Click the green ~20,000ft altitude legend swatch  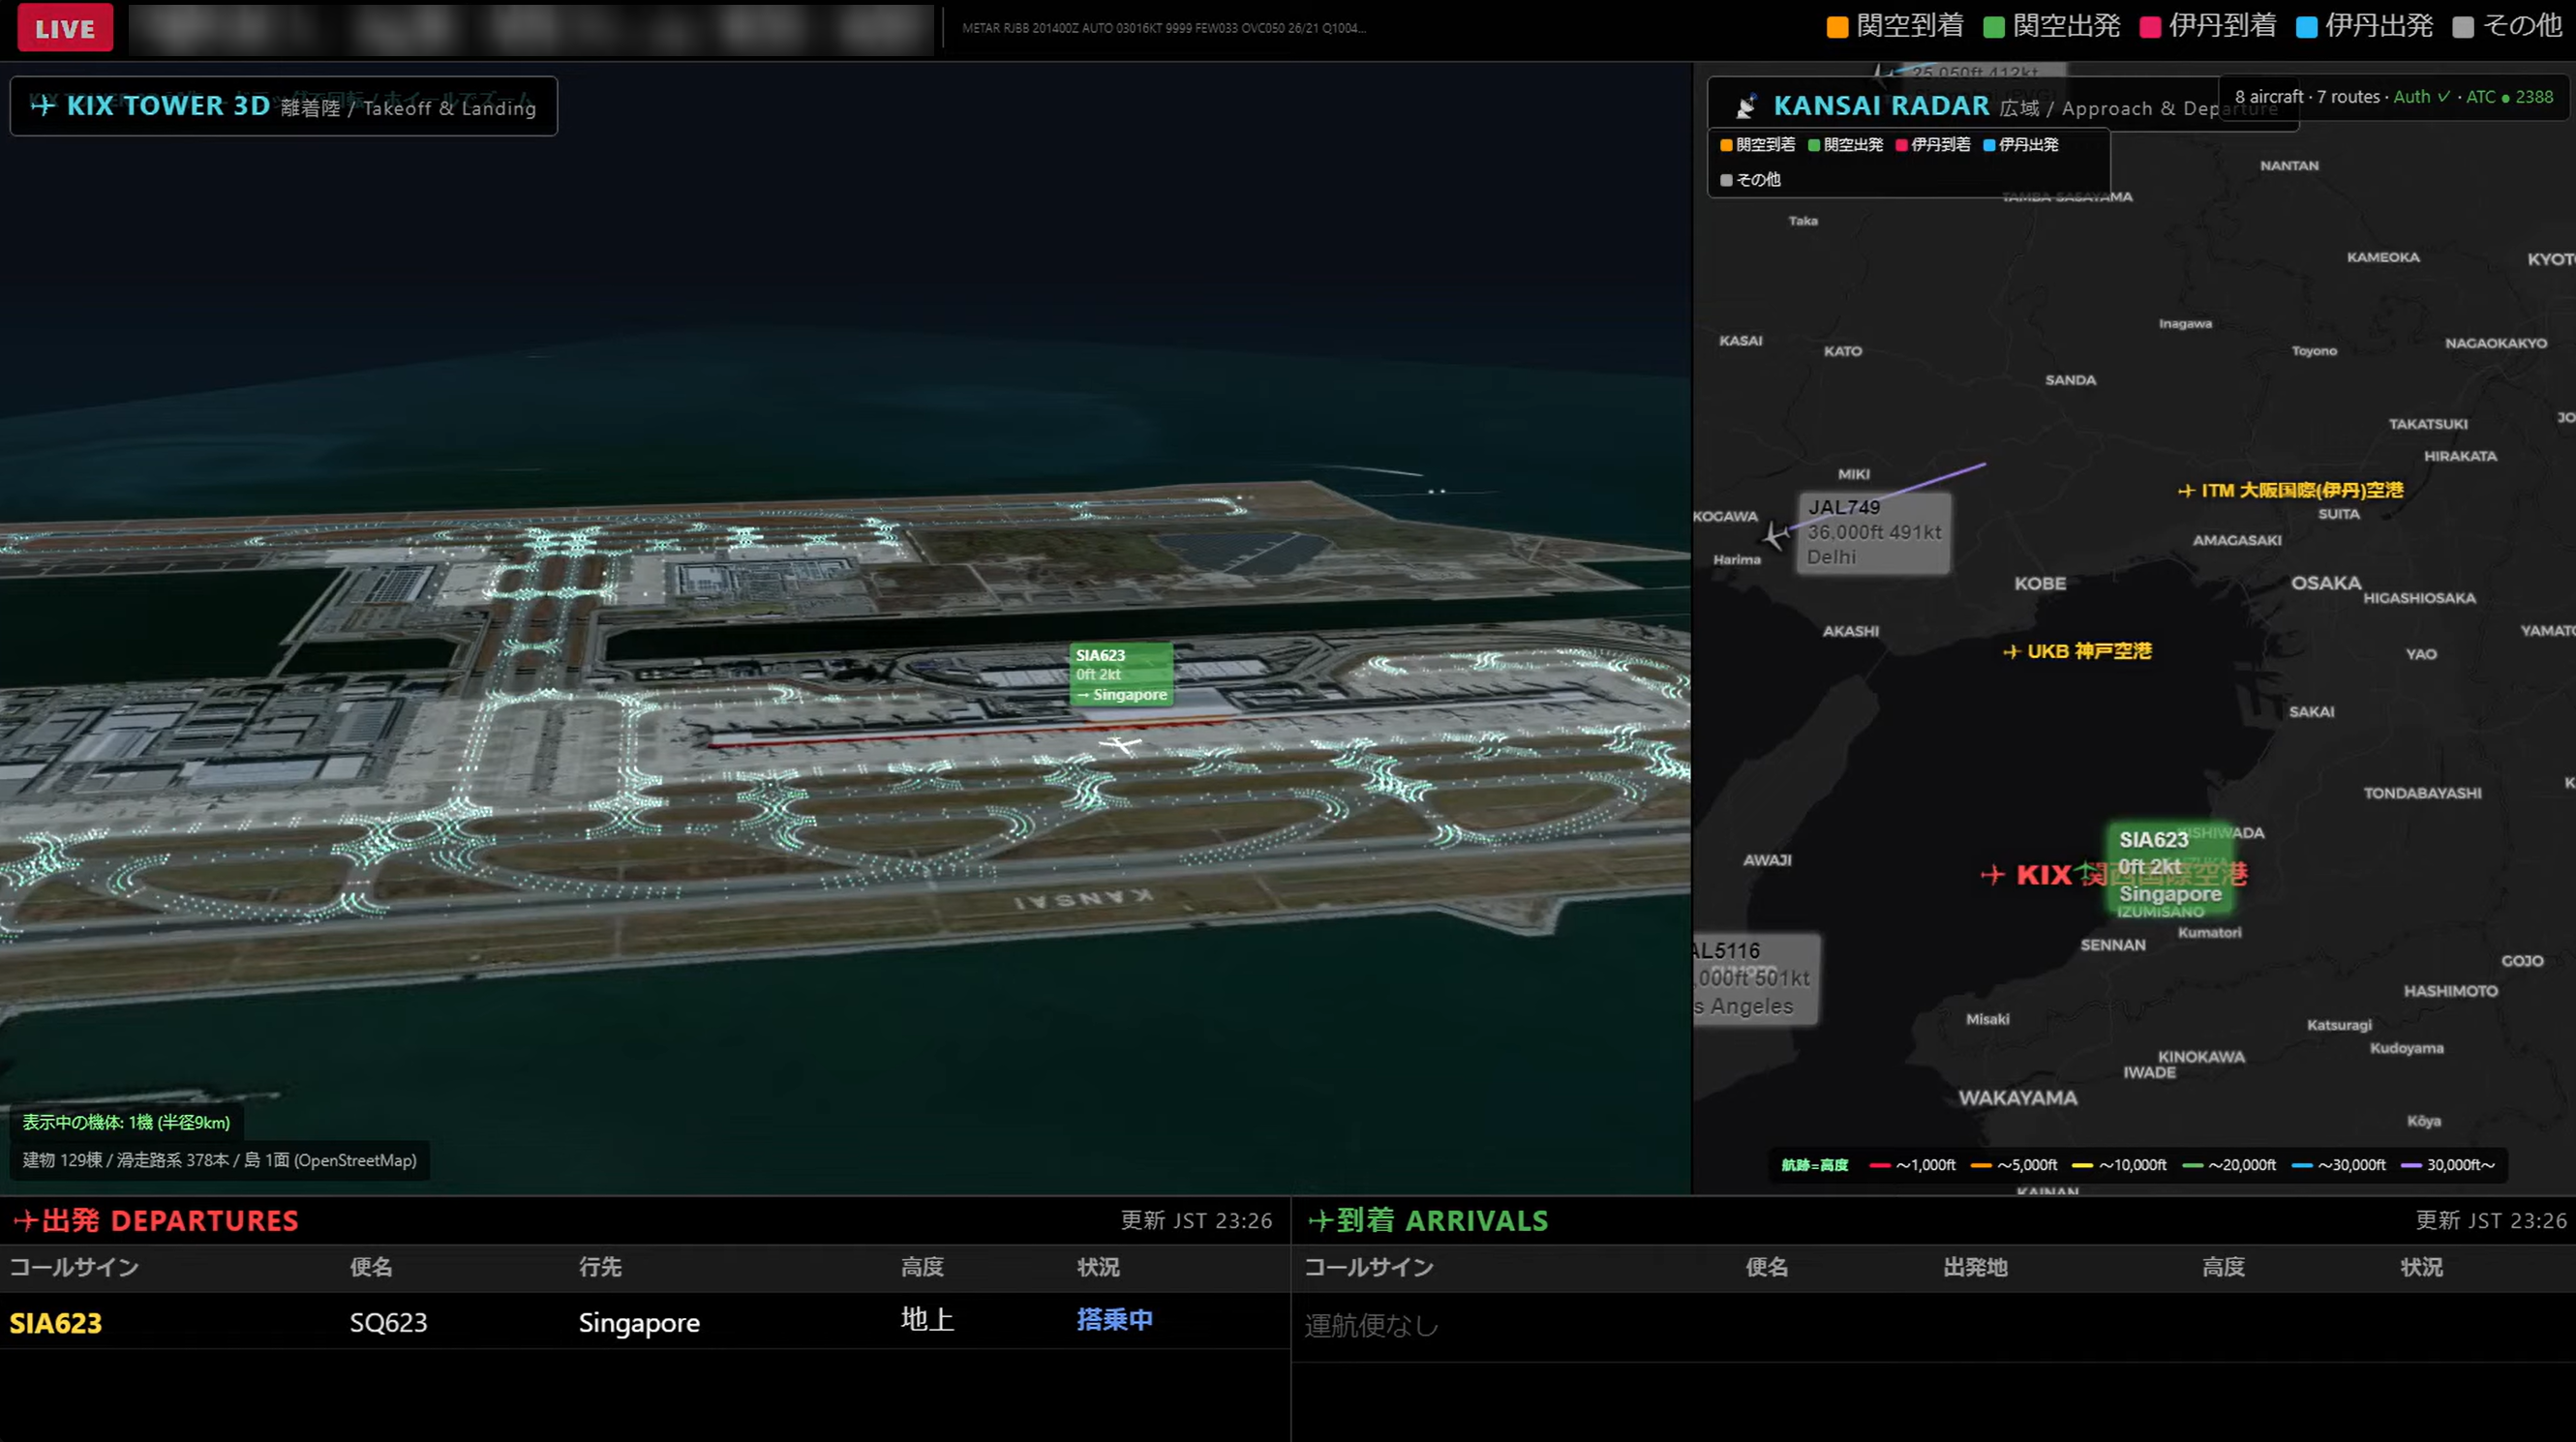(2192, 1165)
